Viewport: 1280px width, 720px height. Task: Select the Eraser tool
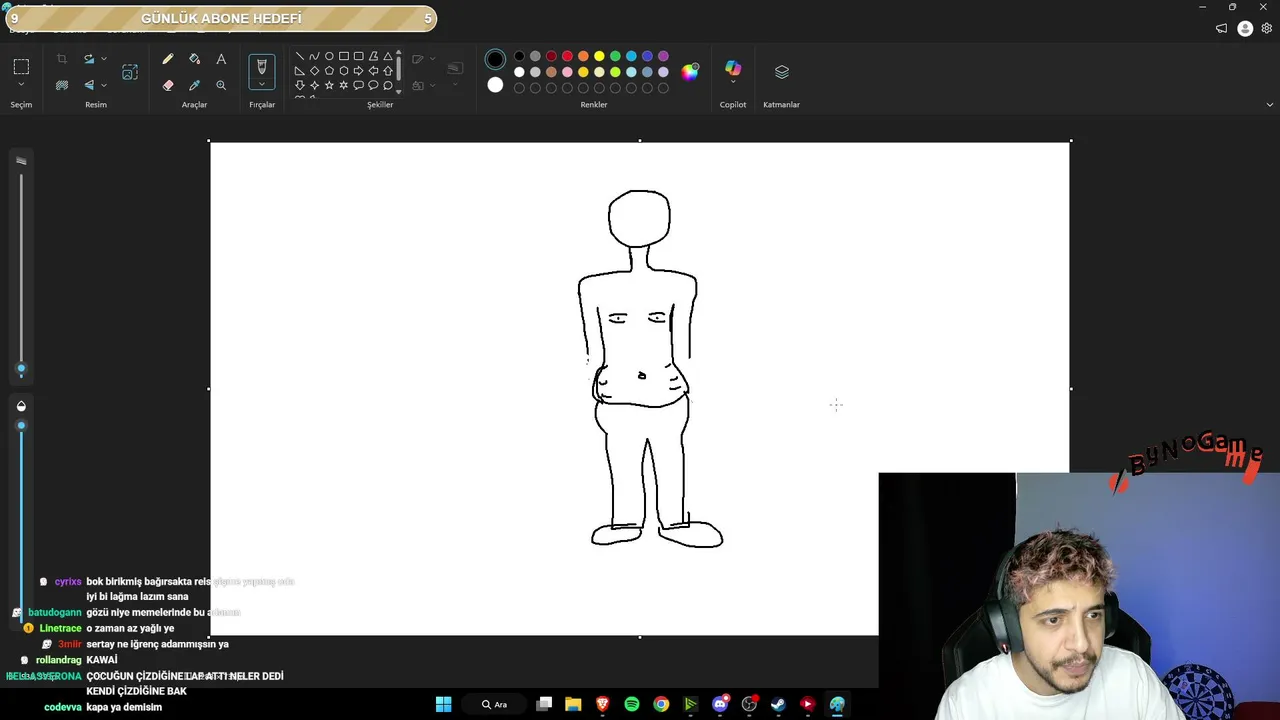[168, 85]
